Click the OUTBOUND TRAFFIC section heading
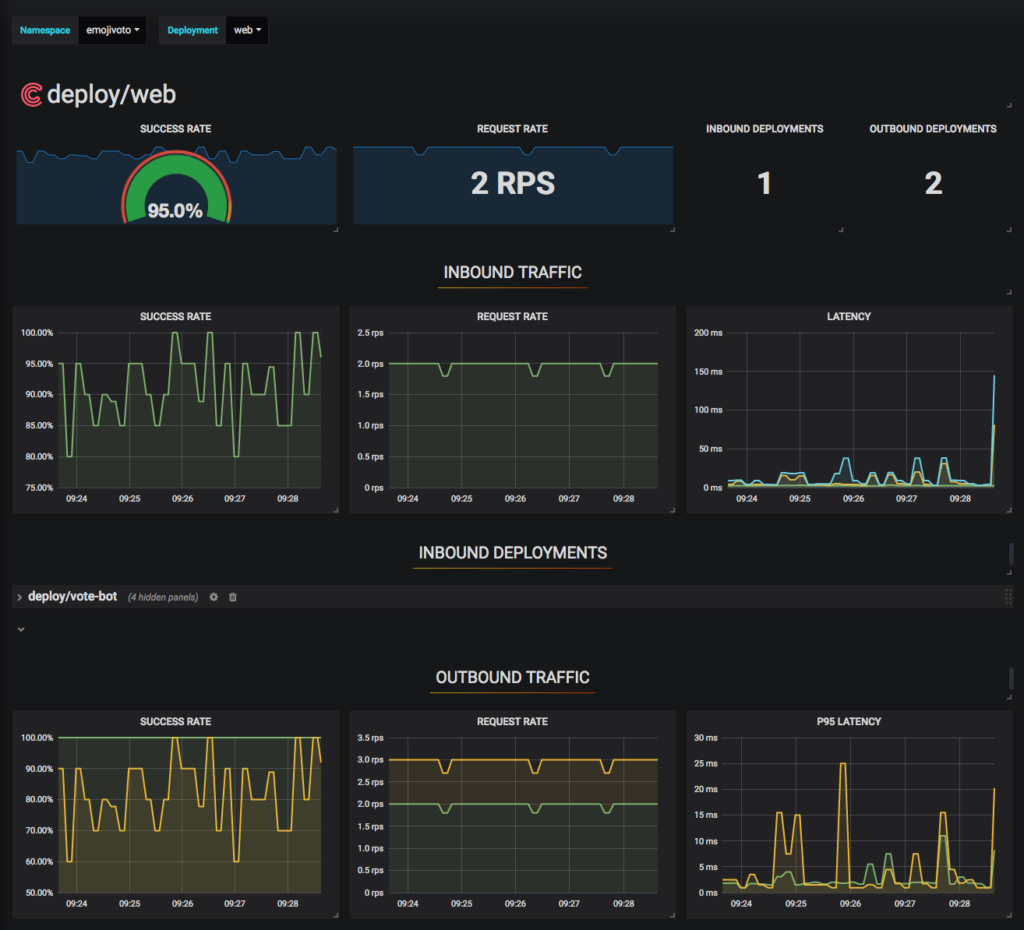Viewport: 1024px width, 930px height. click(x=513, y=677)
